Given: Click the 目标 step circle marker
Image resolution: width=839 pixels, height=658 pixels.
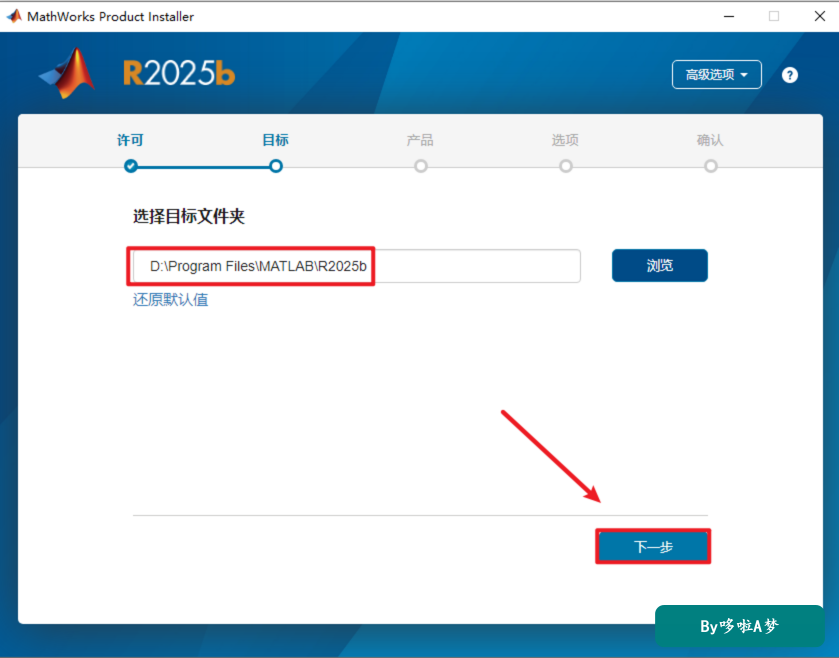Looking at the screenshot, I should point(276,166).
